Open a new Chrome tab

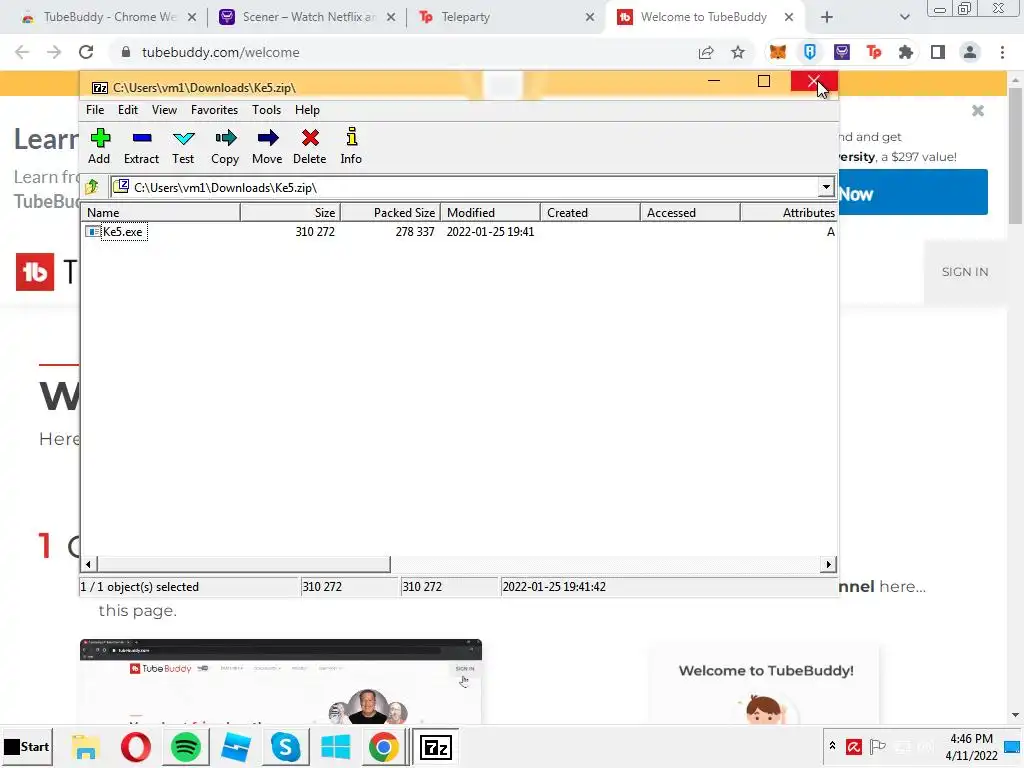click(x=827, y=17)
